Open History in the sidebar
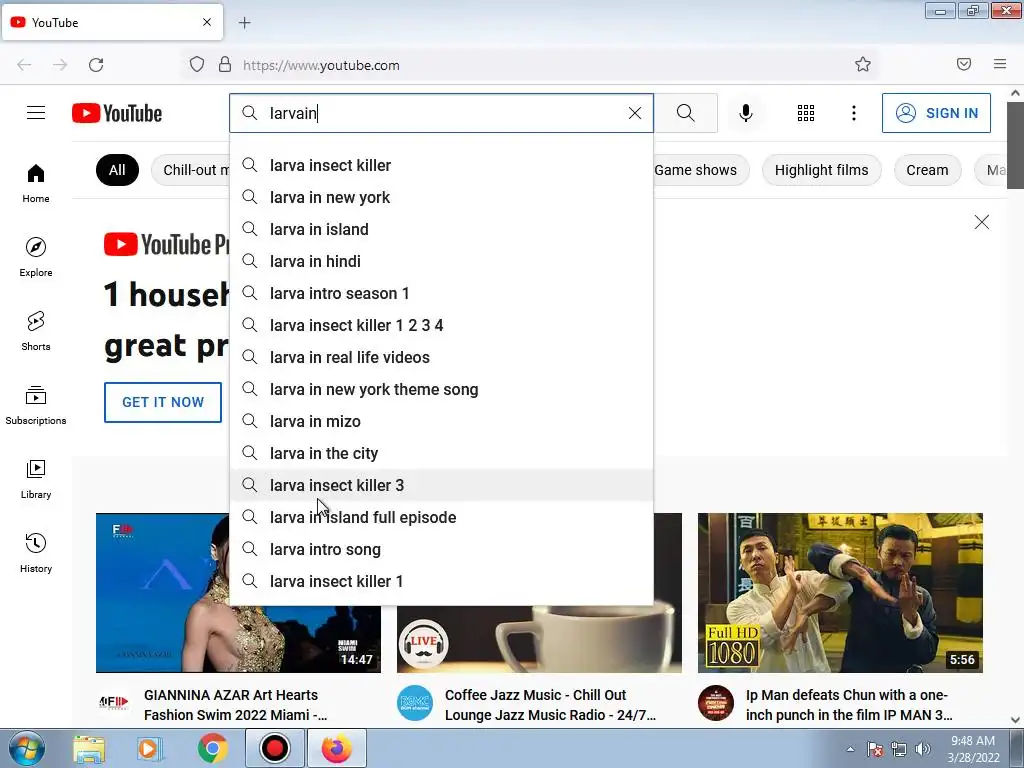This screenshot has height=768, width=1024. coord(36,553)
